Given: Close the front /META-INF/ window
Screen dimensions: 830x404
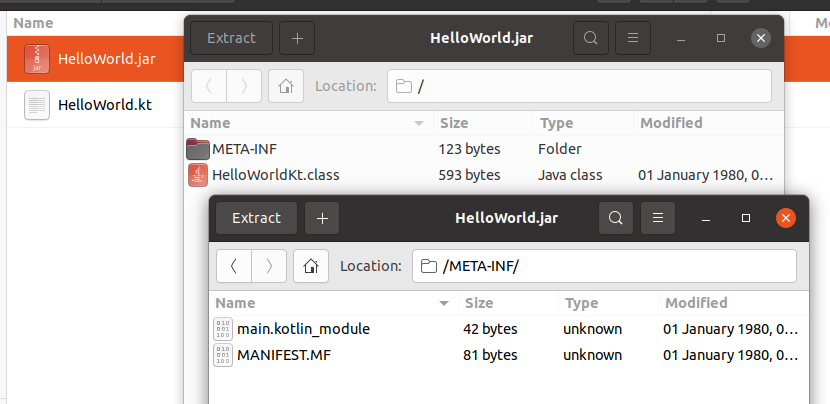Looking at the screenshot, I should coord(786,218).
